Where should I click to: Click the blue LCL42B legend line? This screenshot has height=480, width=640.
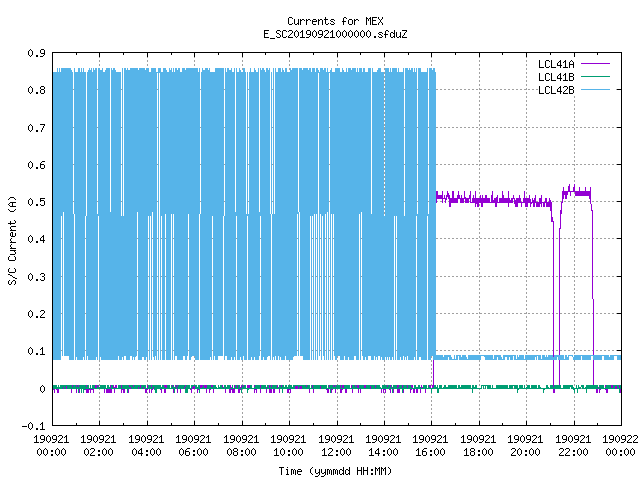click(595, 89)
